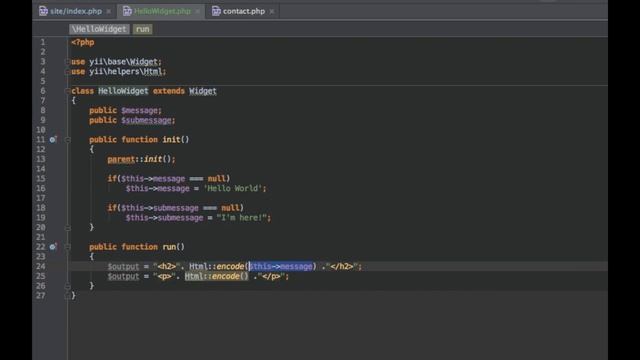
Task: Click the fold end marker at line 26
Action: [67, 286]
